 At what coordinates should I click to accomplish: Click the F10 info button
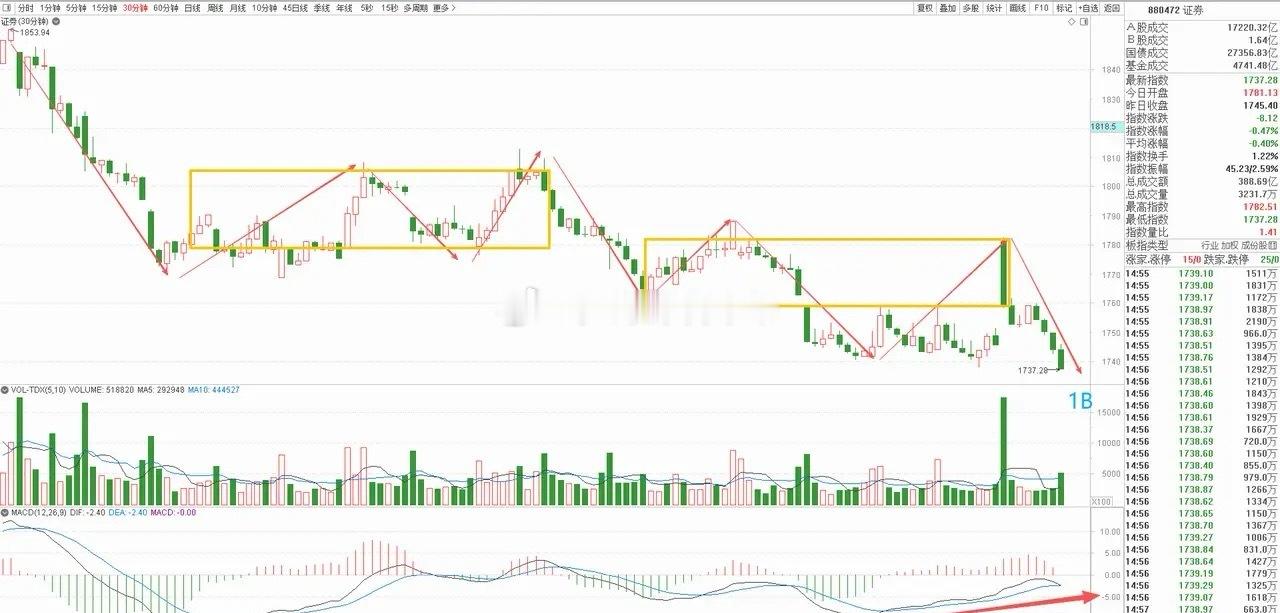click(1041, 7)
